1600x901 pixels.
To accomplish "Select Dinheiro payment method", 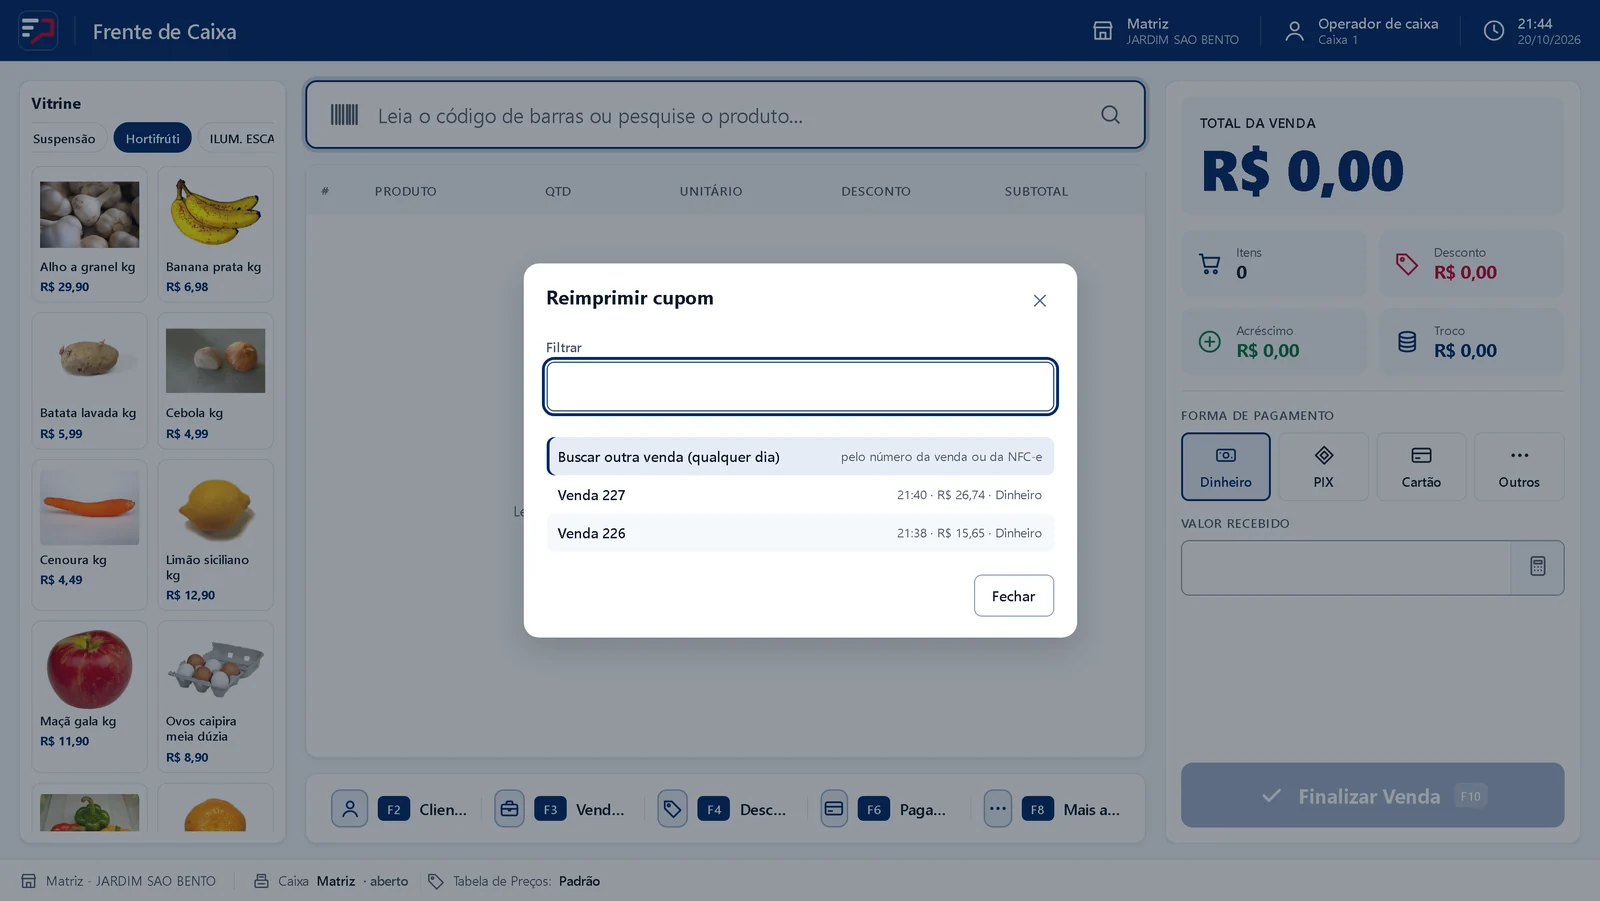I will [1226, 467].
